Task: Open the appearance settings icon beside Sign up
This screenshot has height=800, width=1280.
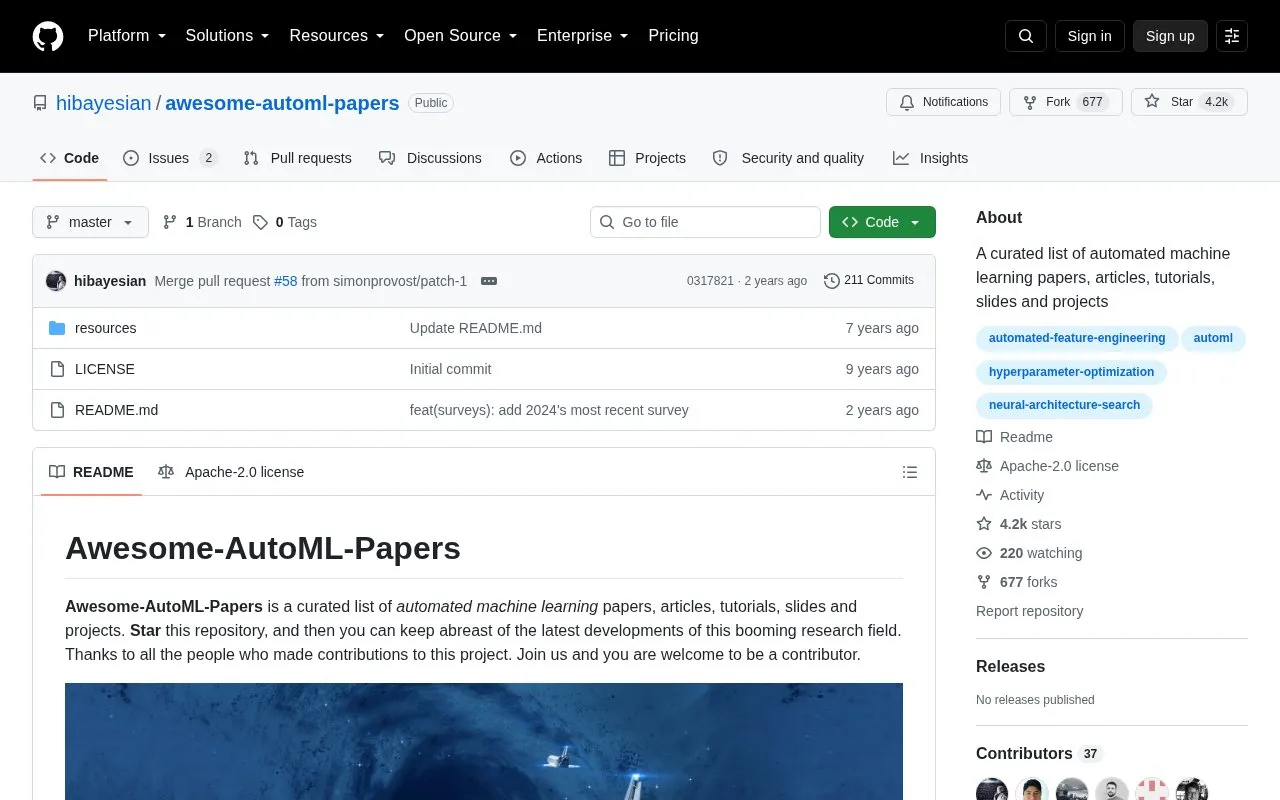Action: pyautogui.click(x=1232, y=36)
